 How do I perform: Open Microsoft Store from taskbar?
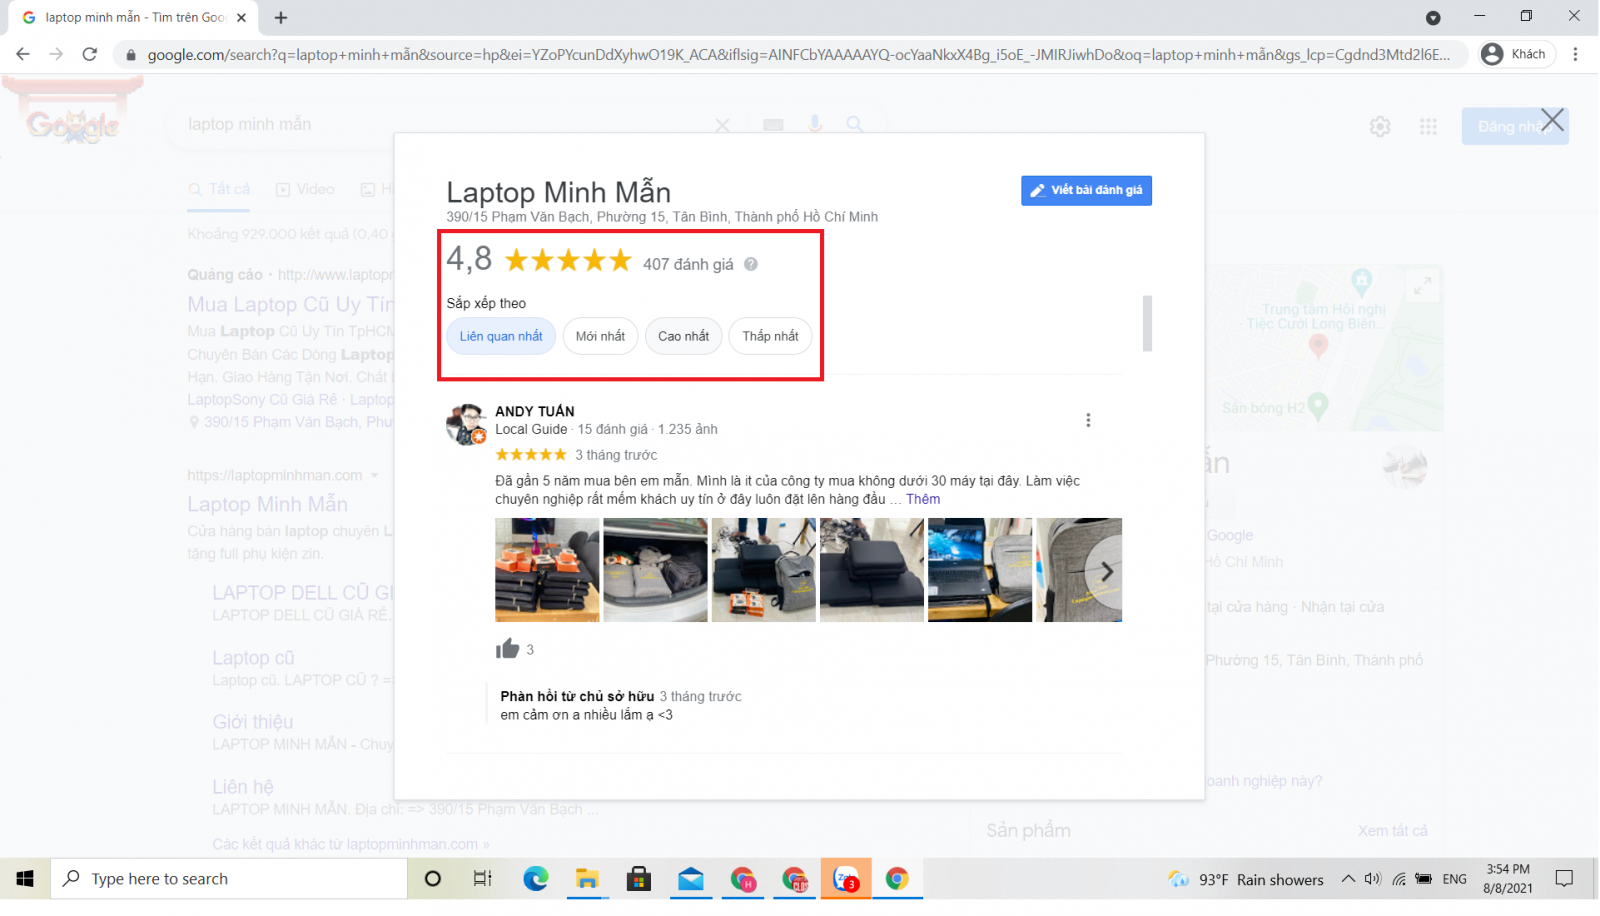coord(639,879)
